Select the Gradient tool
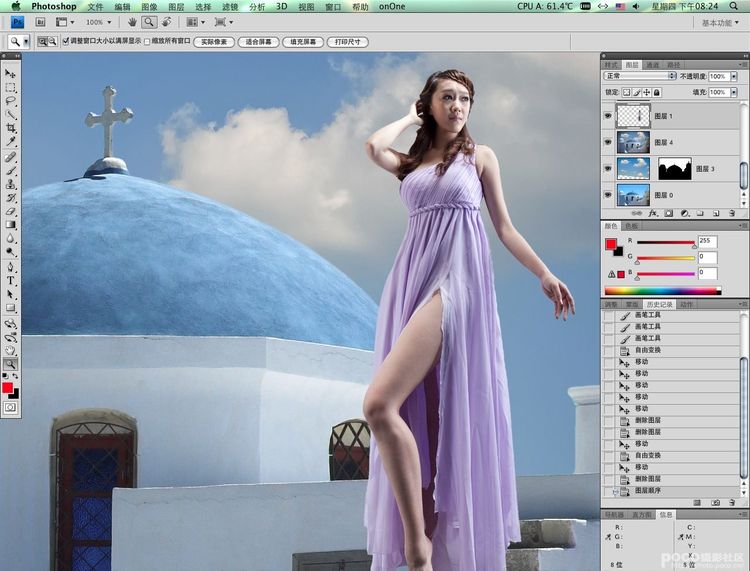 pos(10,225)
